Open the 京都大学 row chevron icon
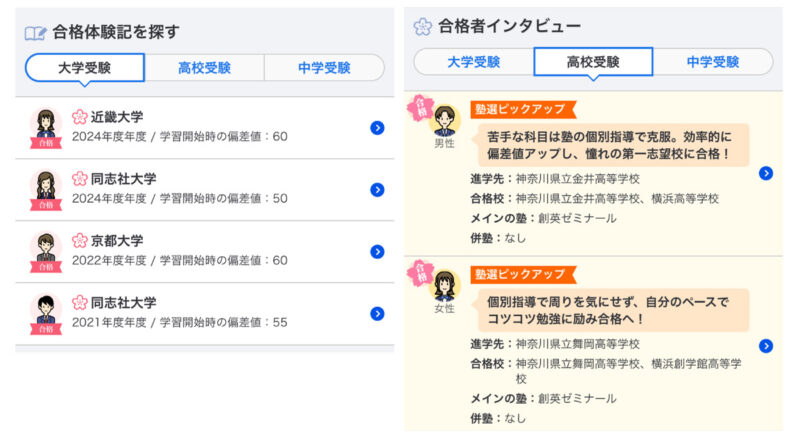 (x=377, y=252)
